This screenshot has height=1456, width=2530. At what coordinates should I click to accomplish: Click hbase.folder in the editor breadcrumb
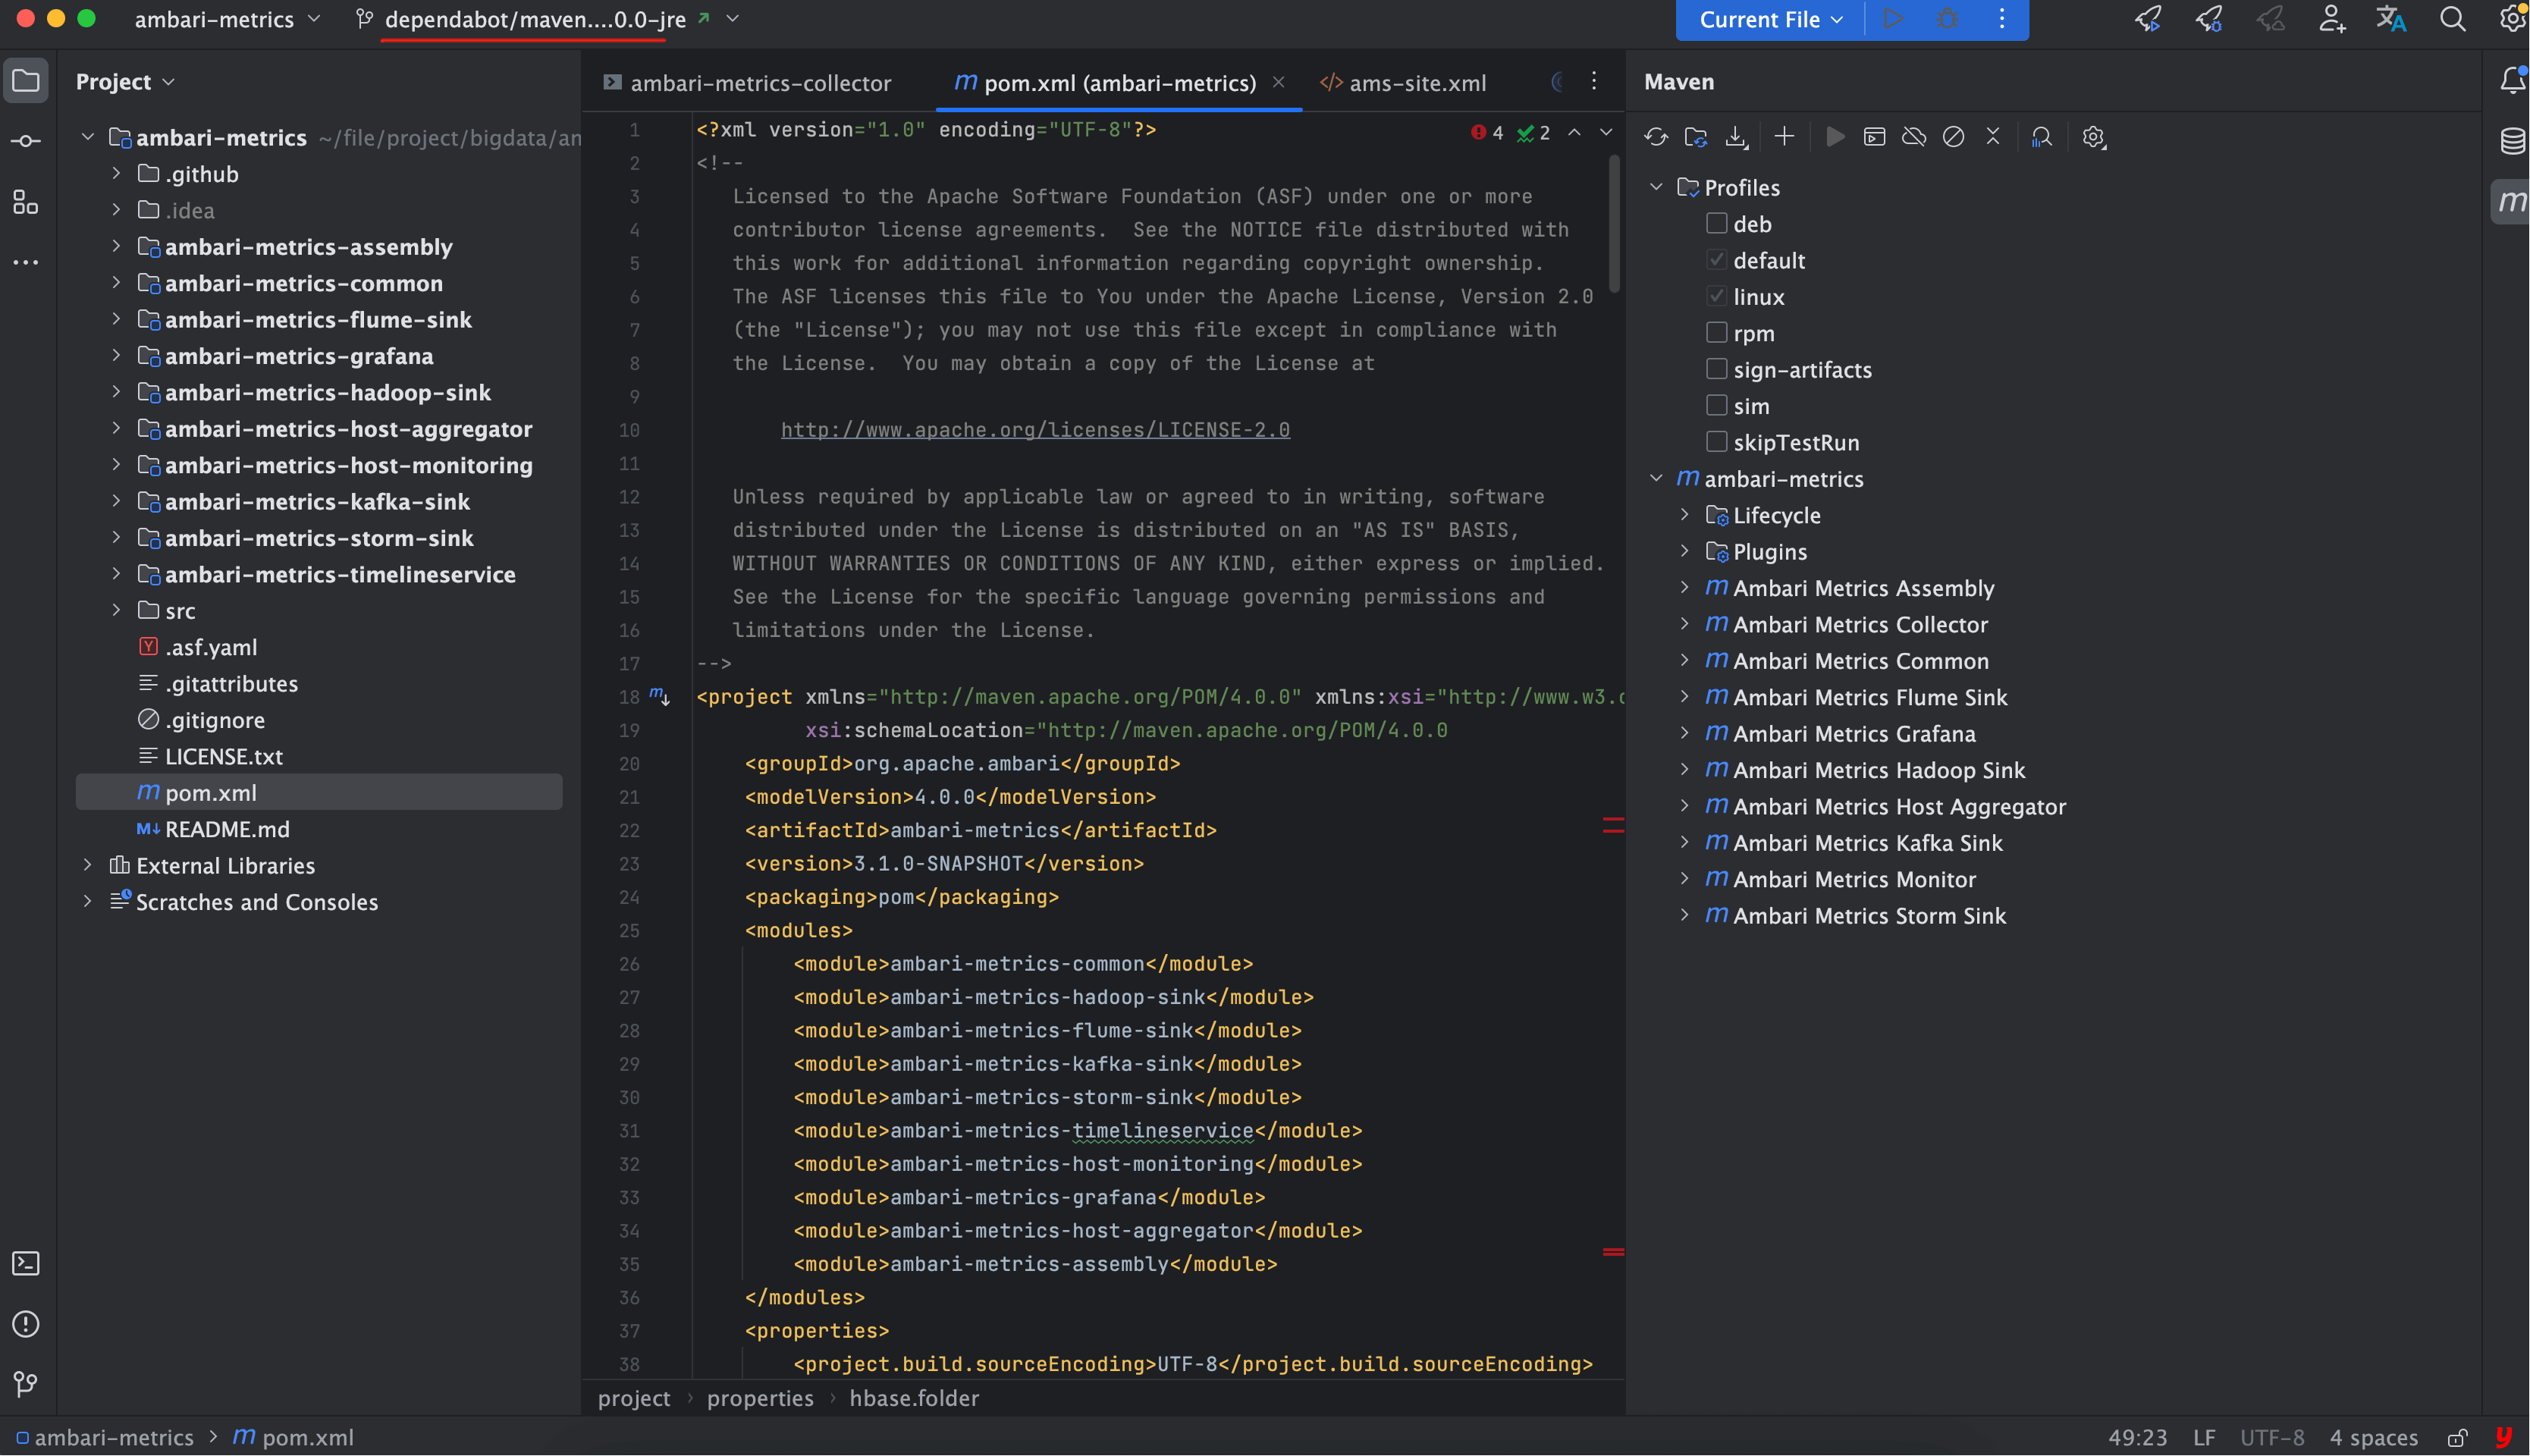click(914, 1398)
